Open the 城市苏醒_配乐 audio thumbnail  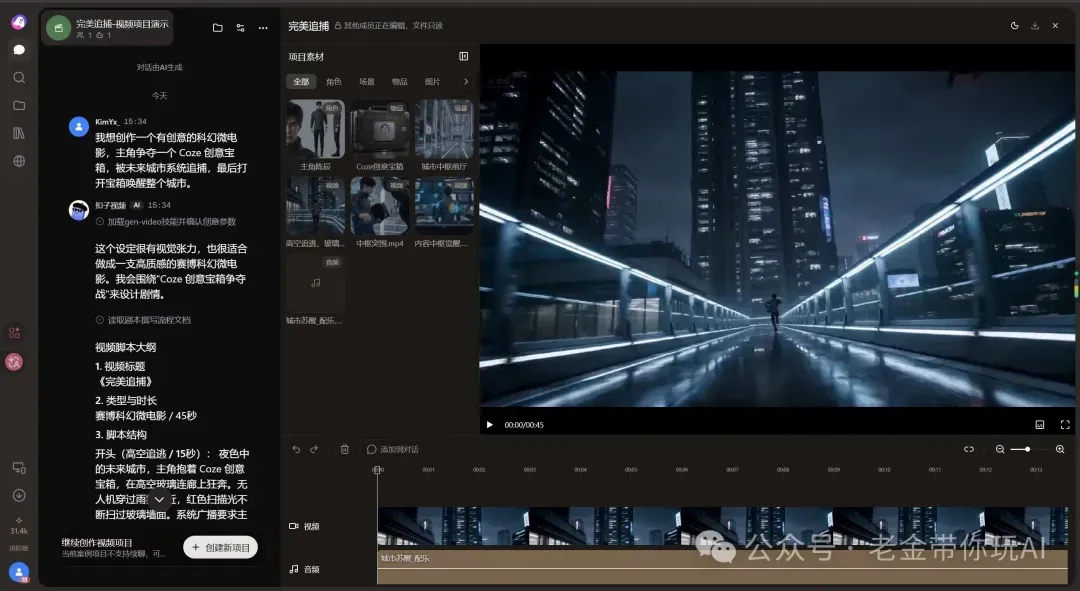pos(315,283)
